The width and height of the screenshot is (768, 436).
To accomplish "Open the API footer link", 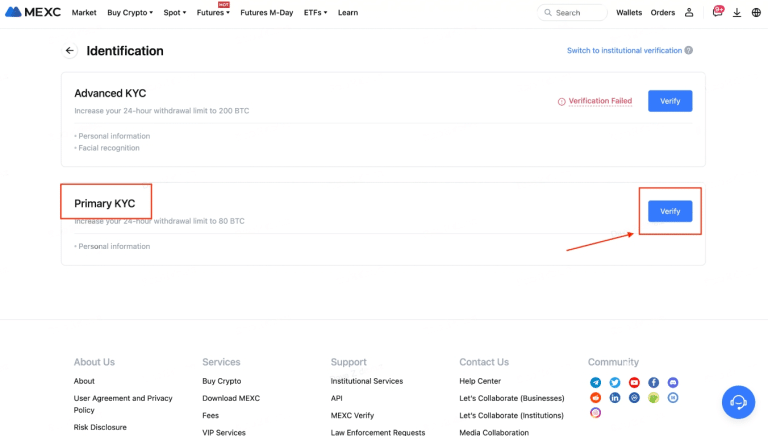I will [336, 398].
